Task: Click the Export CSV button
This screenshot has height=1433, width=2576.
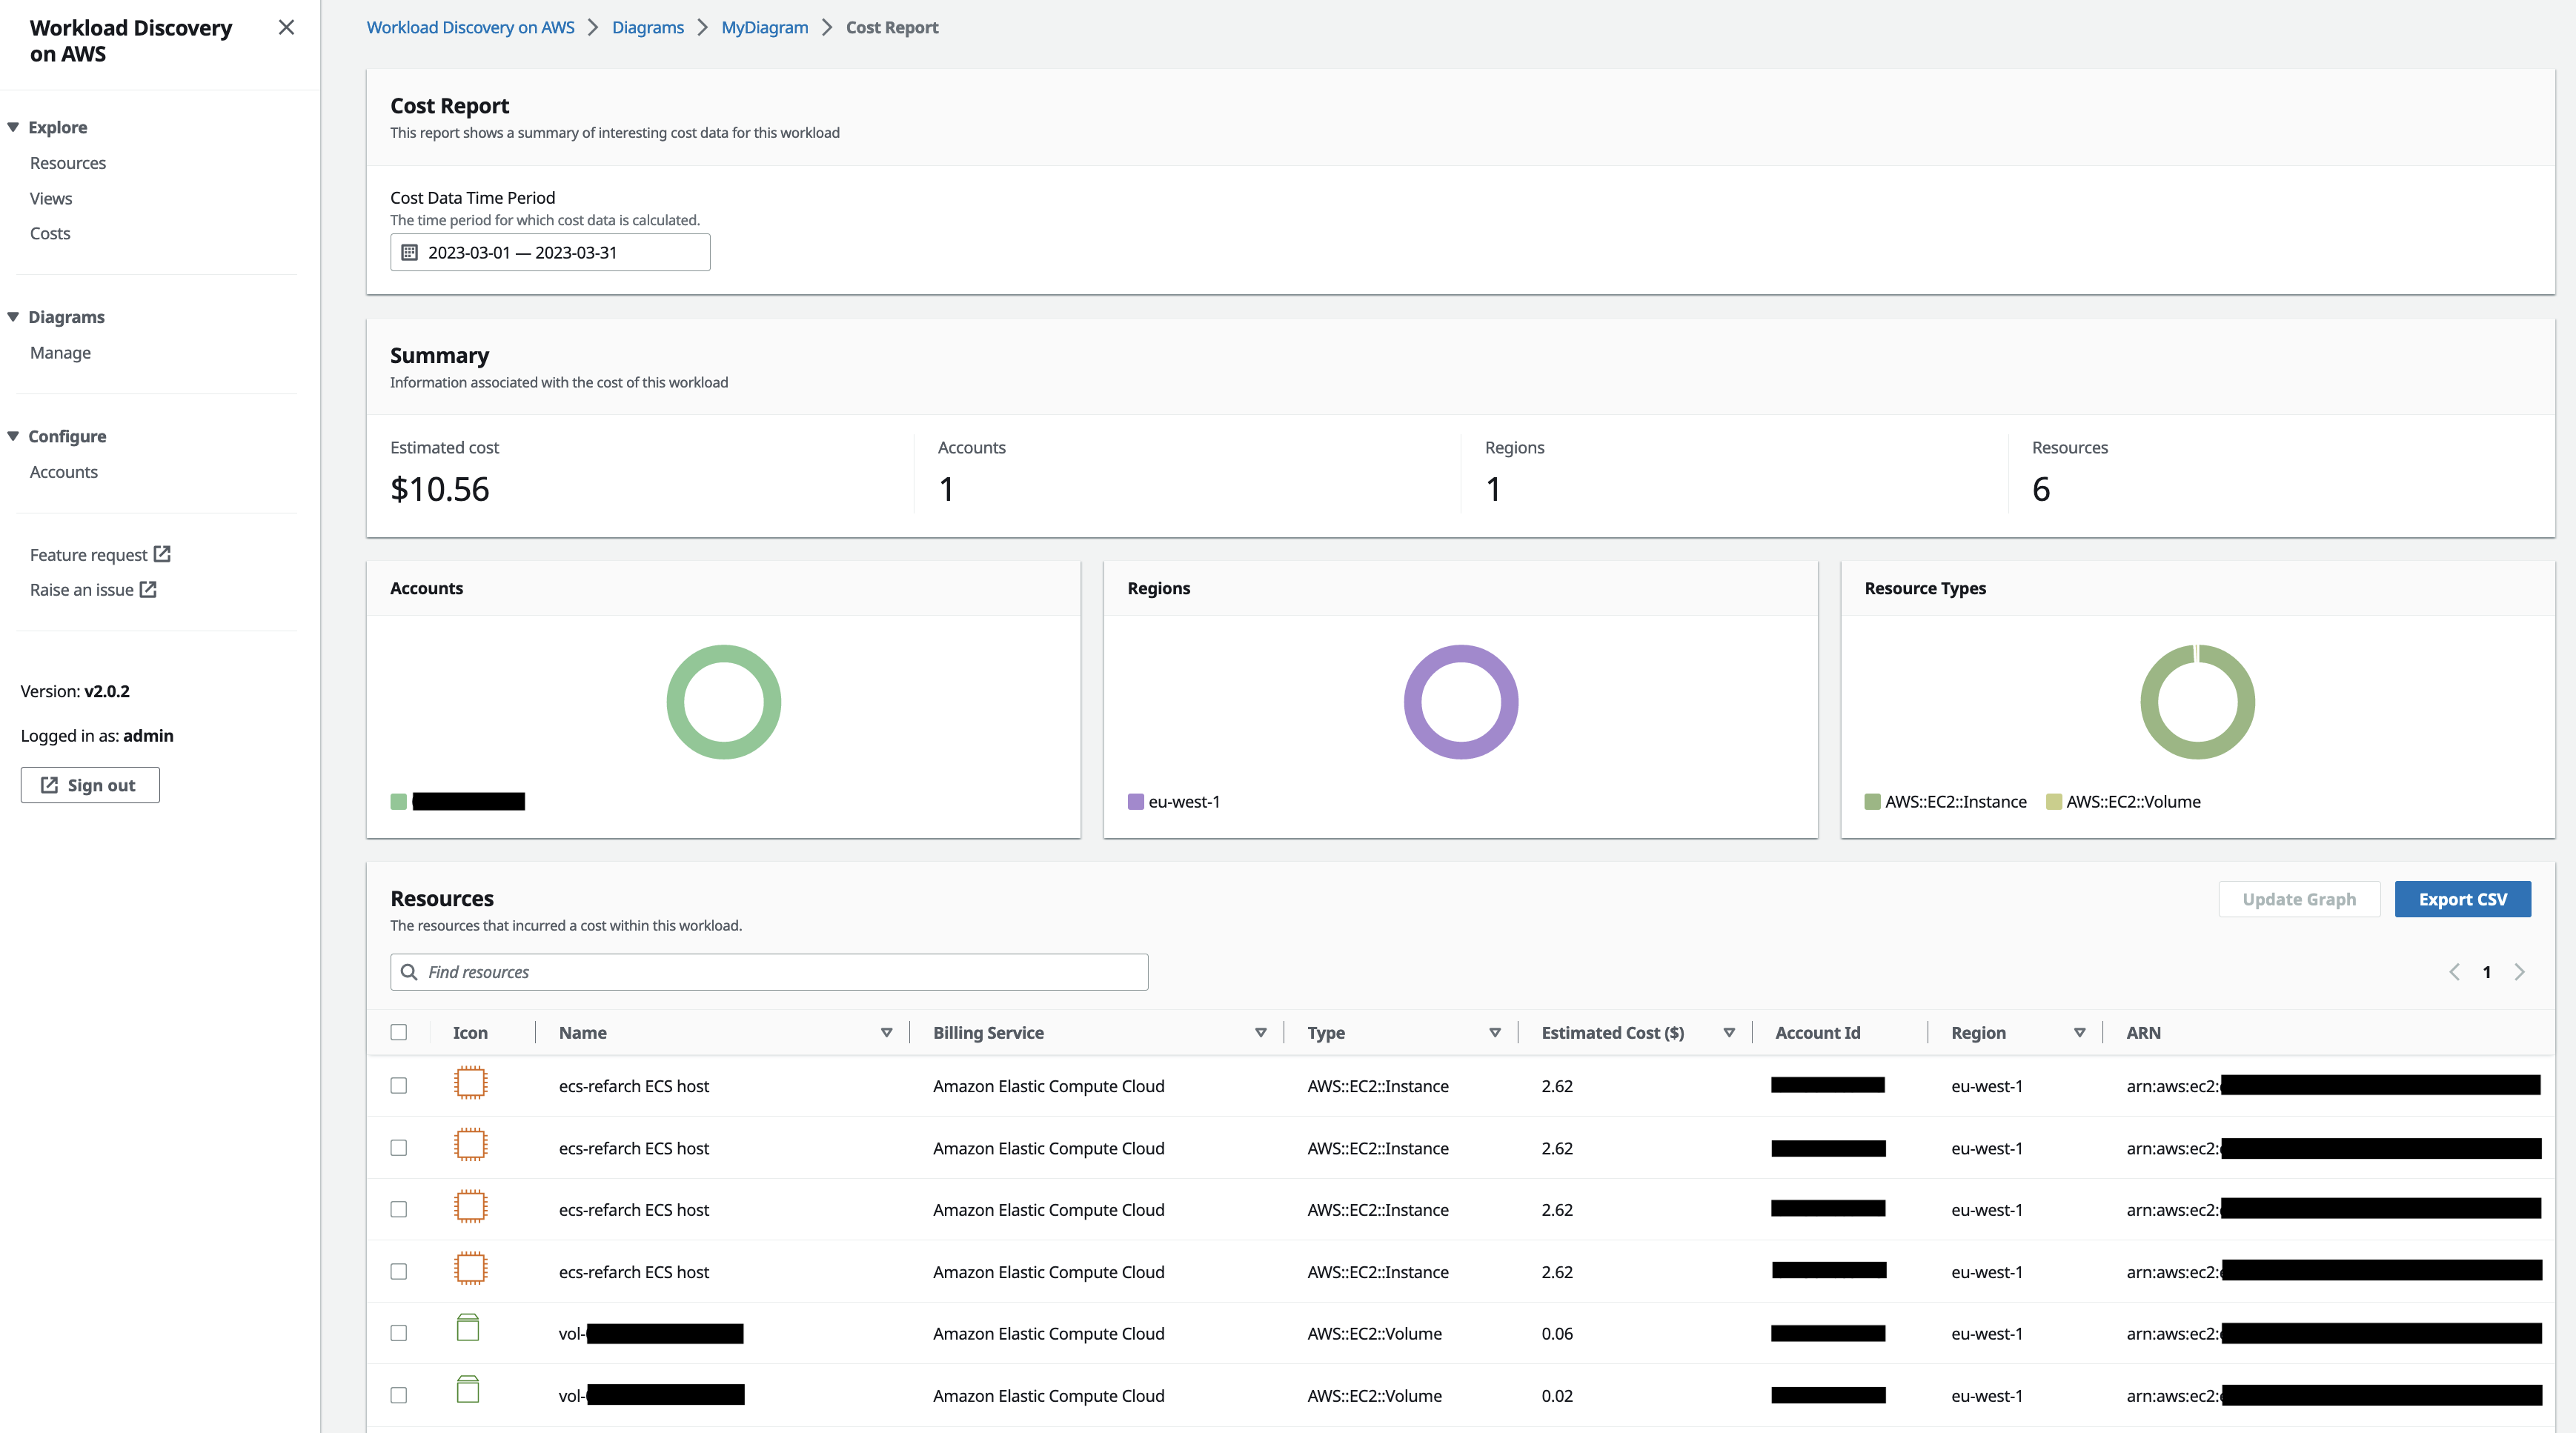Action: tap(2463, 898)
